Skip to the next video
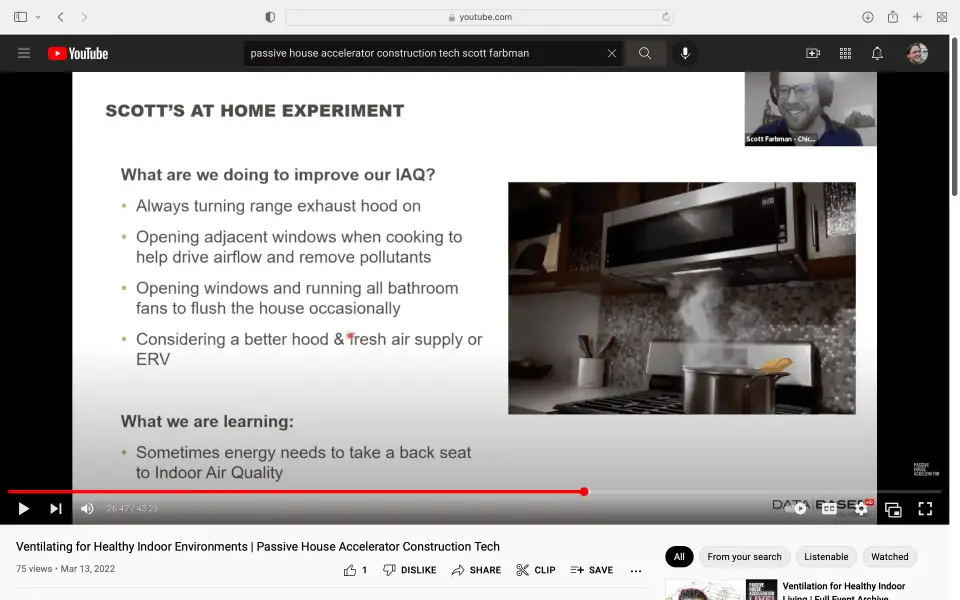Screen dimensions: 960x600 pos(56,509)
